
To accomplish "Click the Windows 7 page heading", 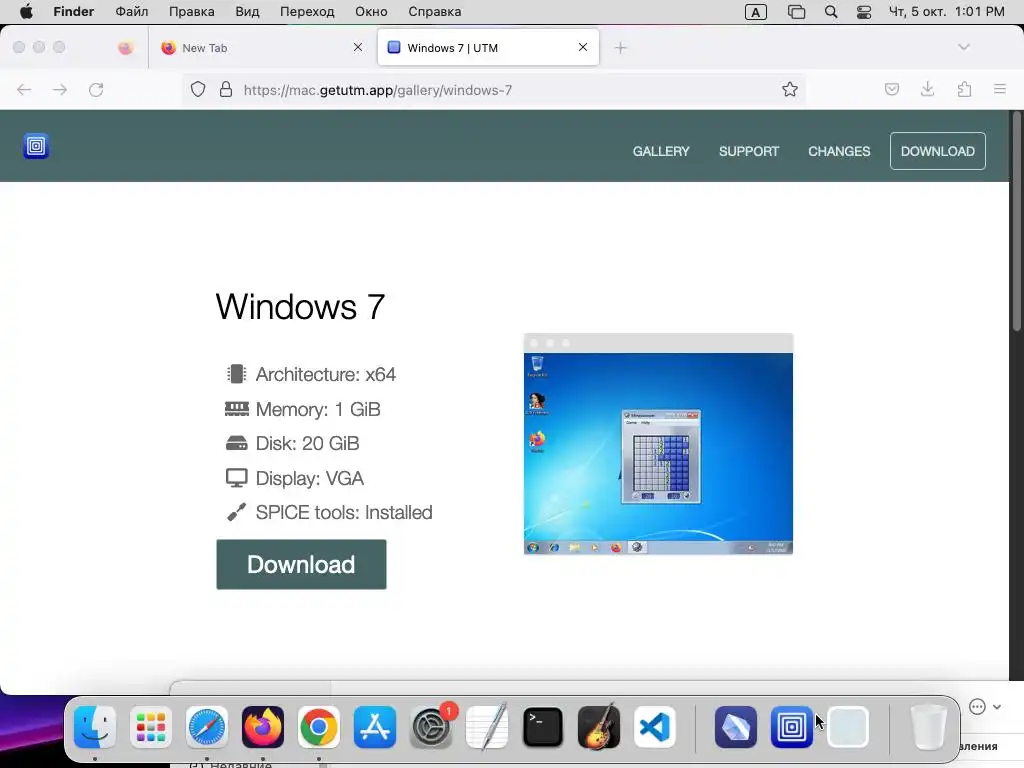I will click(300, 306).
